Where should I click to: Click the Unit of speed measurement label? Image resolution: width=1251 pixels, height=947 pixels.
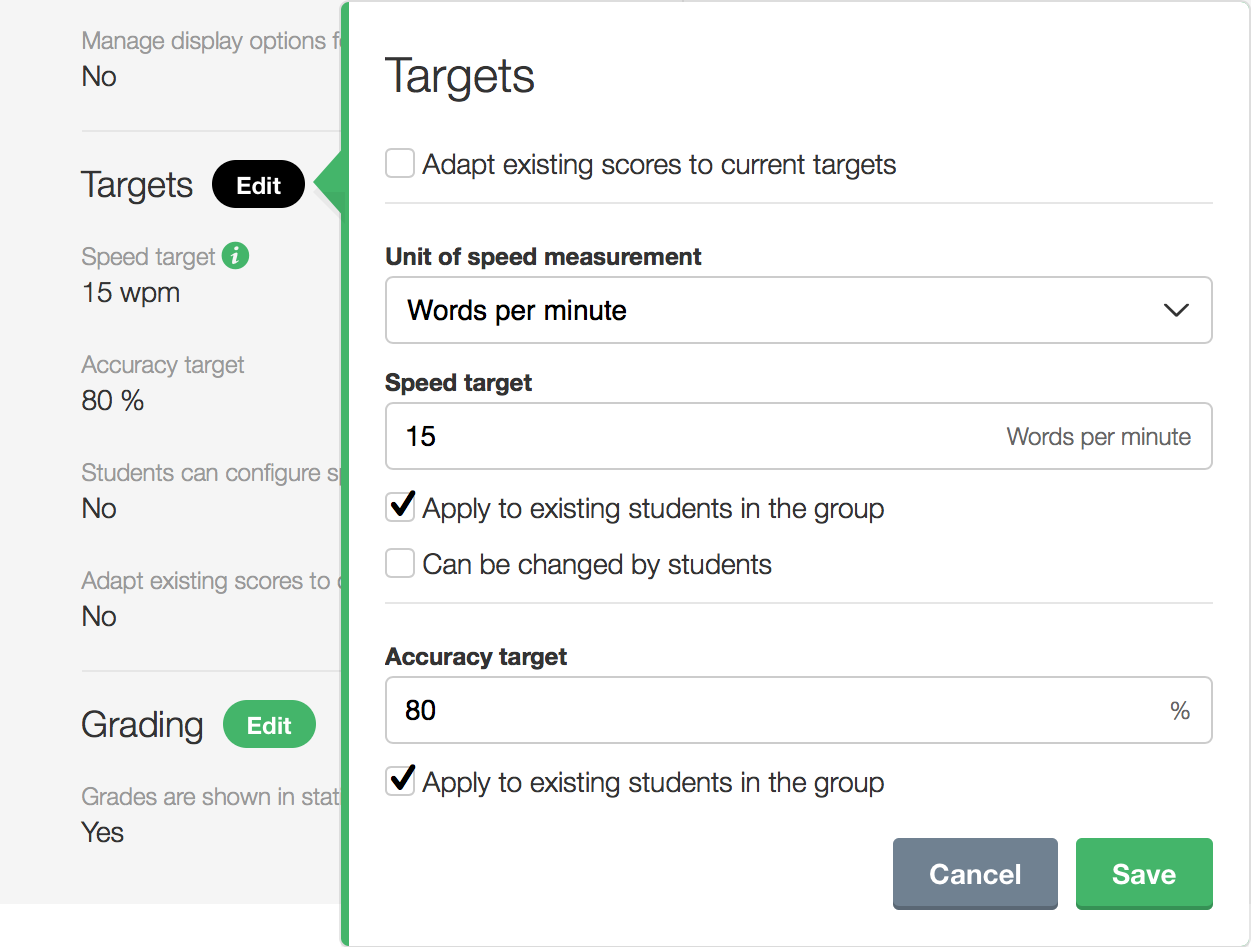543,257
